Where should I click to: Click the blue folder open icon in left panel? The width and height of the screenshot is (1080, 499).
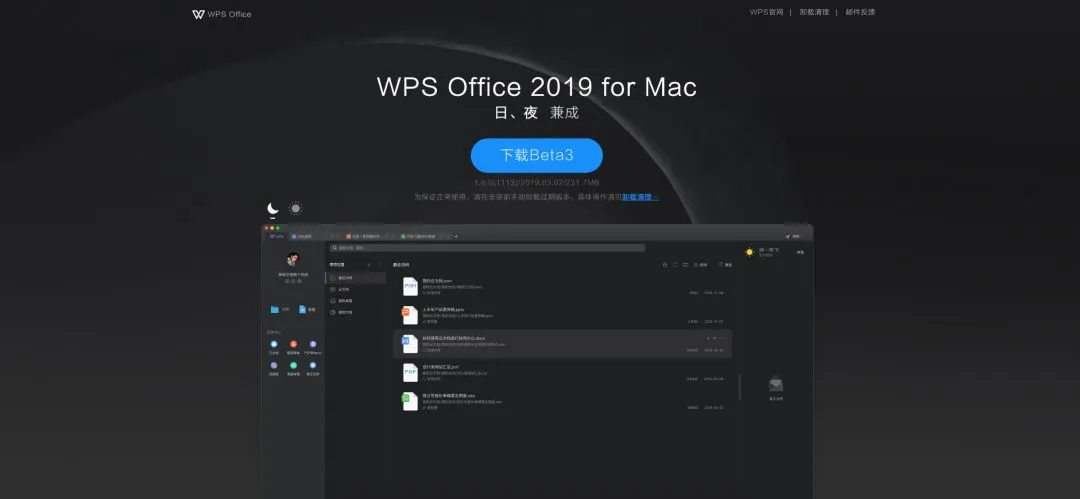[275, 309]
